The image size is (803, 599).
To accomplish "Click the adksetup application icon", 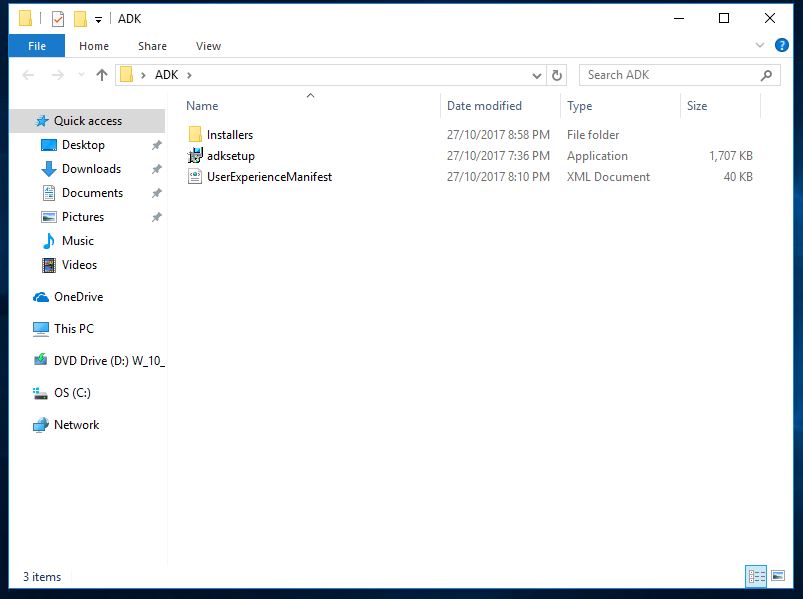I will pyautogui.click(x=195, y=156).
